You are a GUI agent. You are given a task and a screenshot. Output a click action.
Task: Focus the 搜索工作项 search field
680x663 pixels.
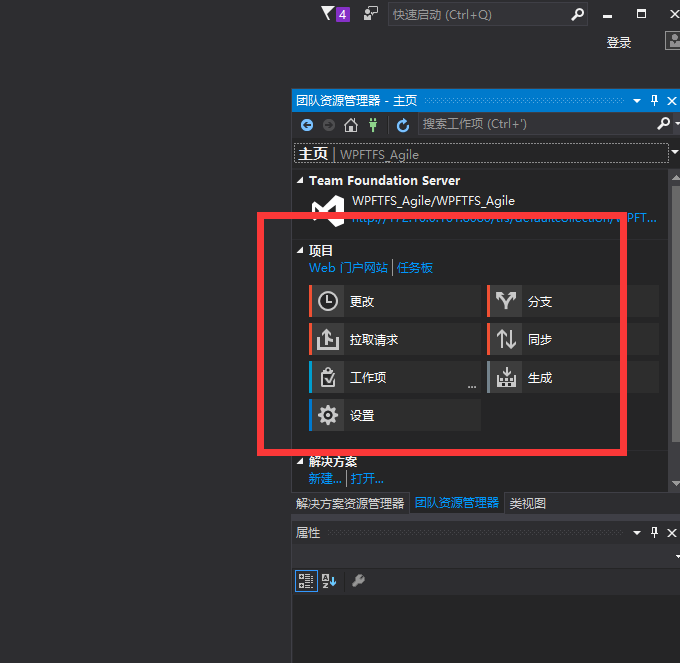[x=536, y=124]
